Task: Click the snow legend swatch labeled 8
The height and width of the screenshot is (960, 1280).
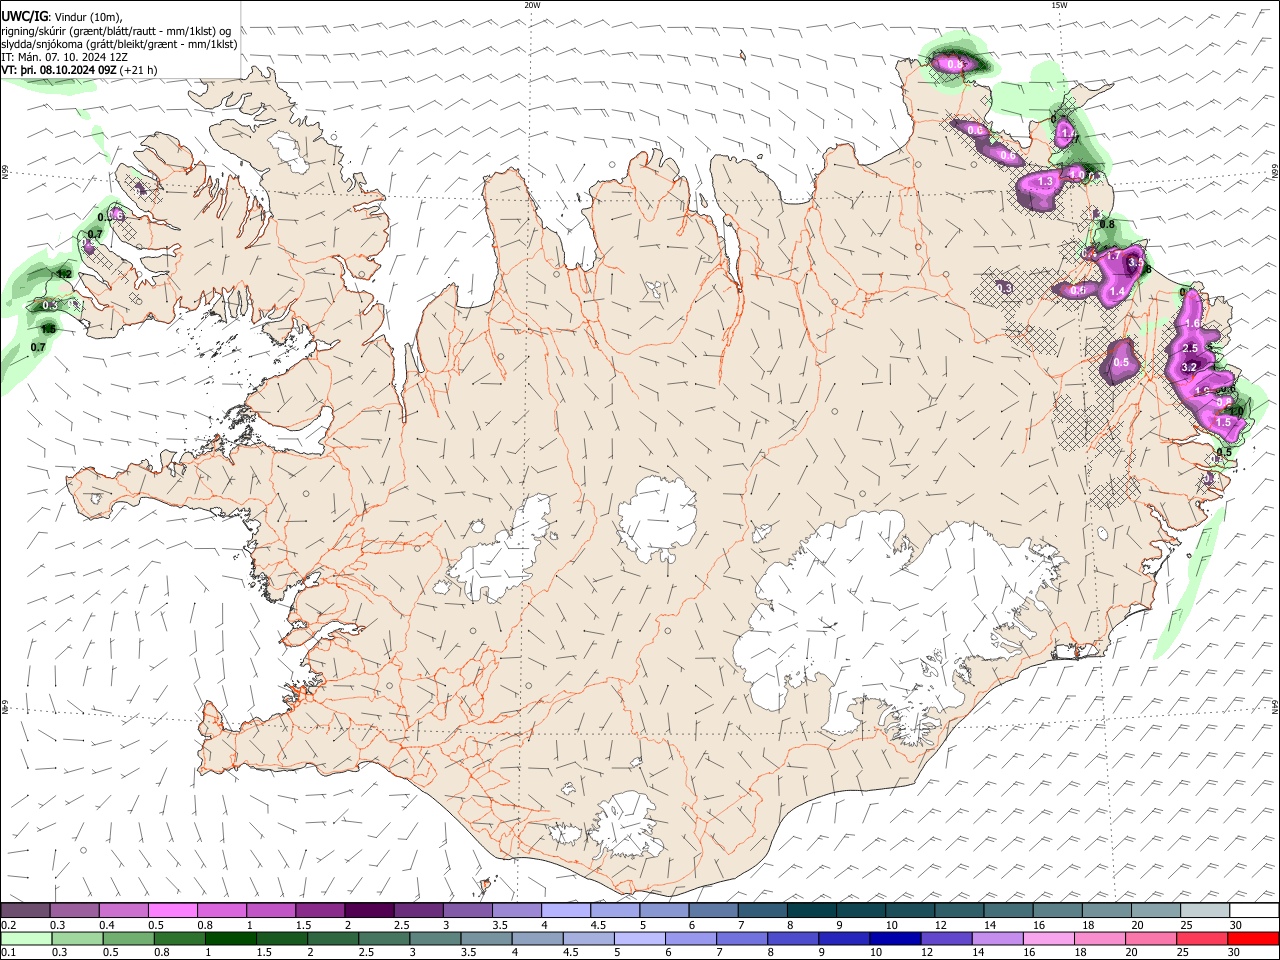Action: [x=812, y=910]
